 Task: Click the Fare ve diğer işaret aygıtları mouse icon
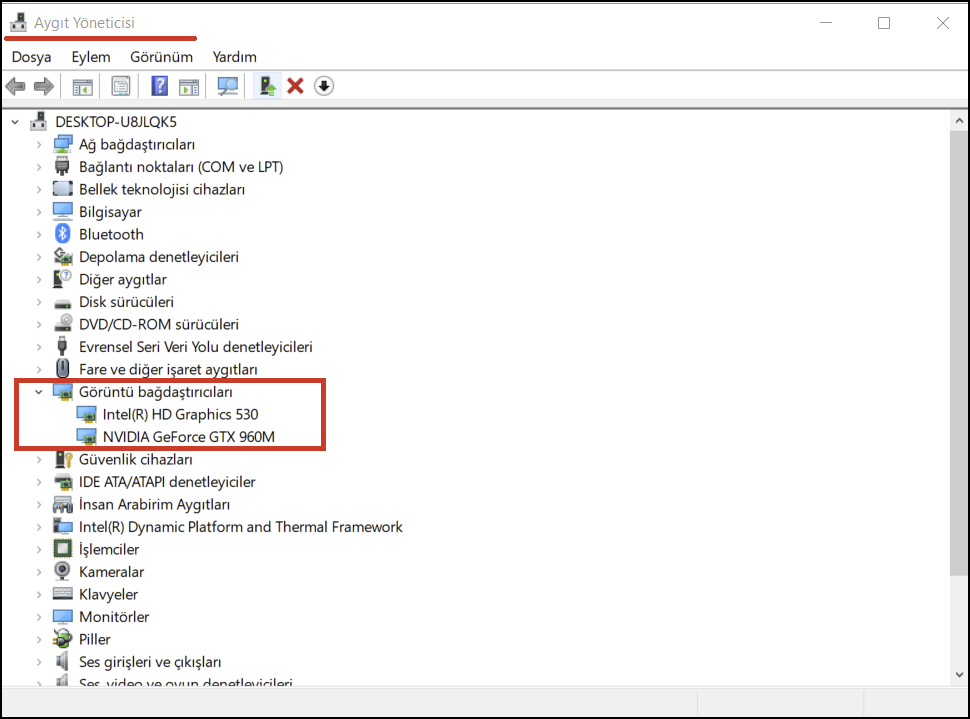point(62,369)
